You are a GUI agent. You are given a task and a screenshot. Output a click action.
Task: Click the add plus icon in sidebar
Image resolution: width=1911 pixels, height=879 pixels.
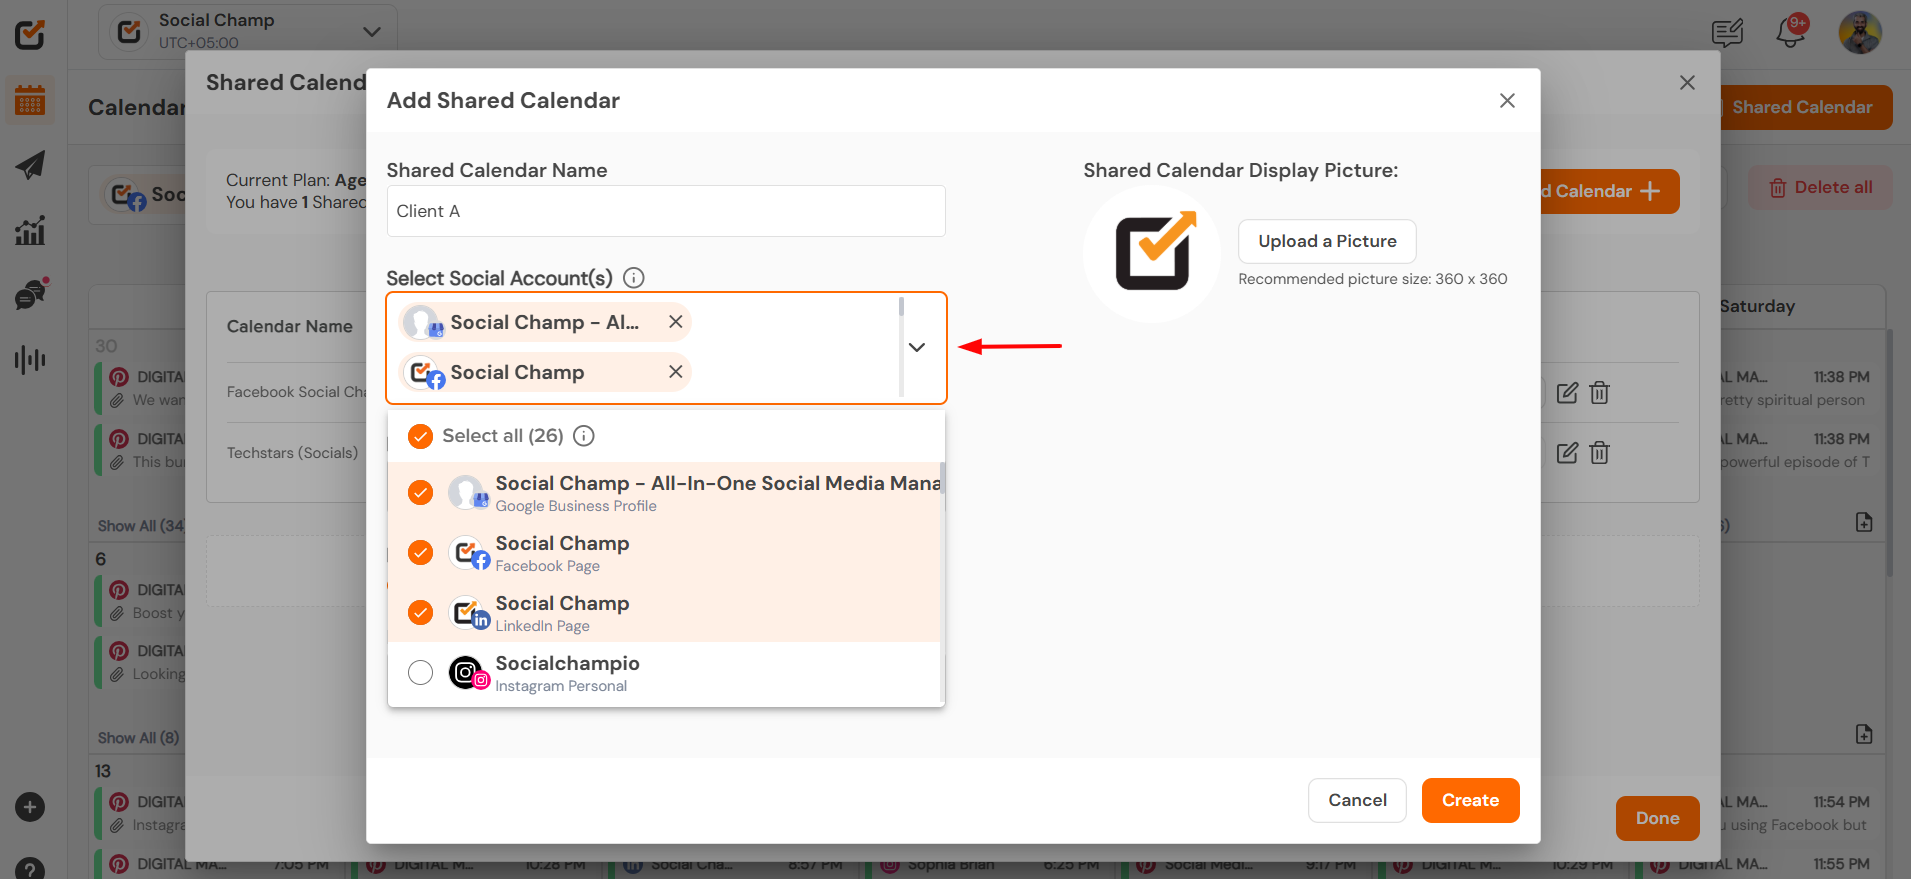[30, 807]
